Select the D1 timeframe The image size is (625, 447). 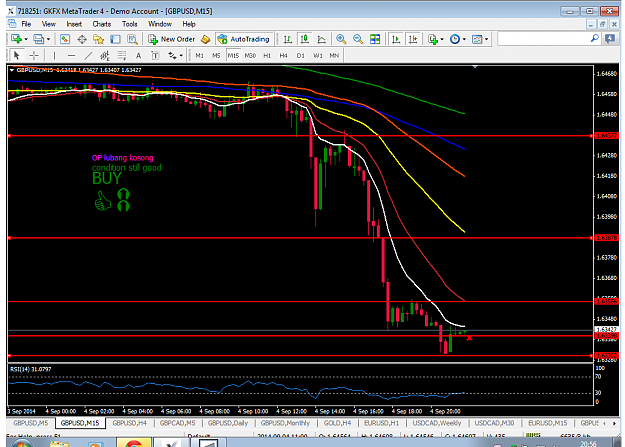[301, 55]
